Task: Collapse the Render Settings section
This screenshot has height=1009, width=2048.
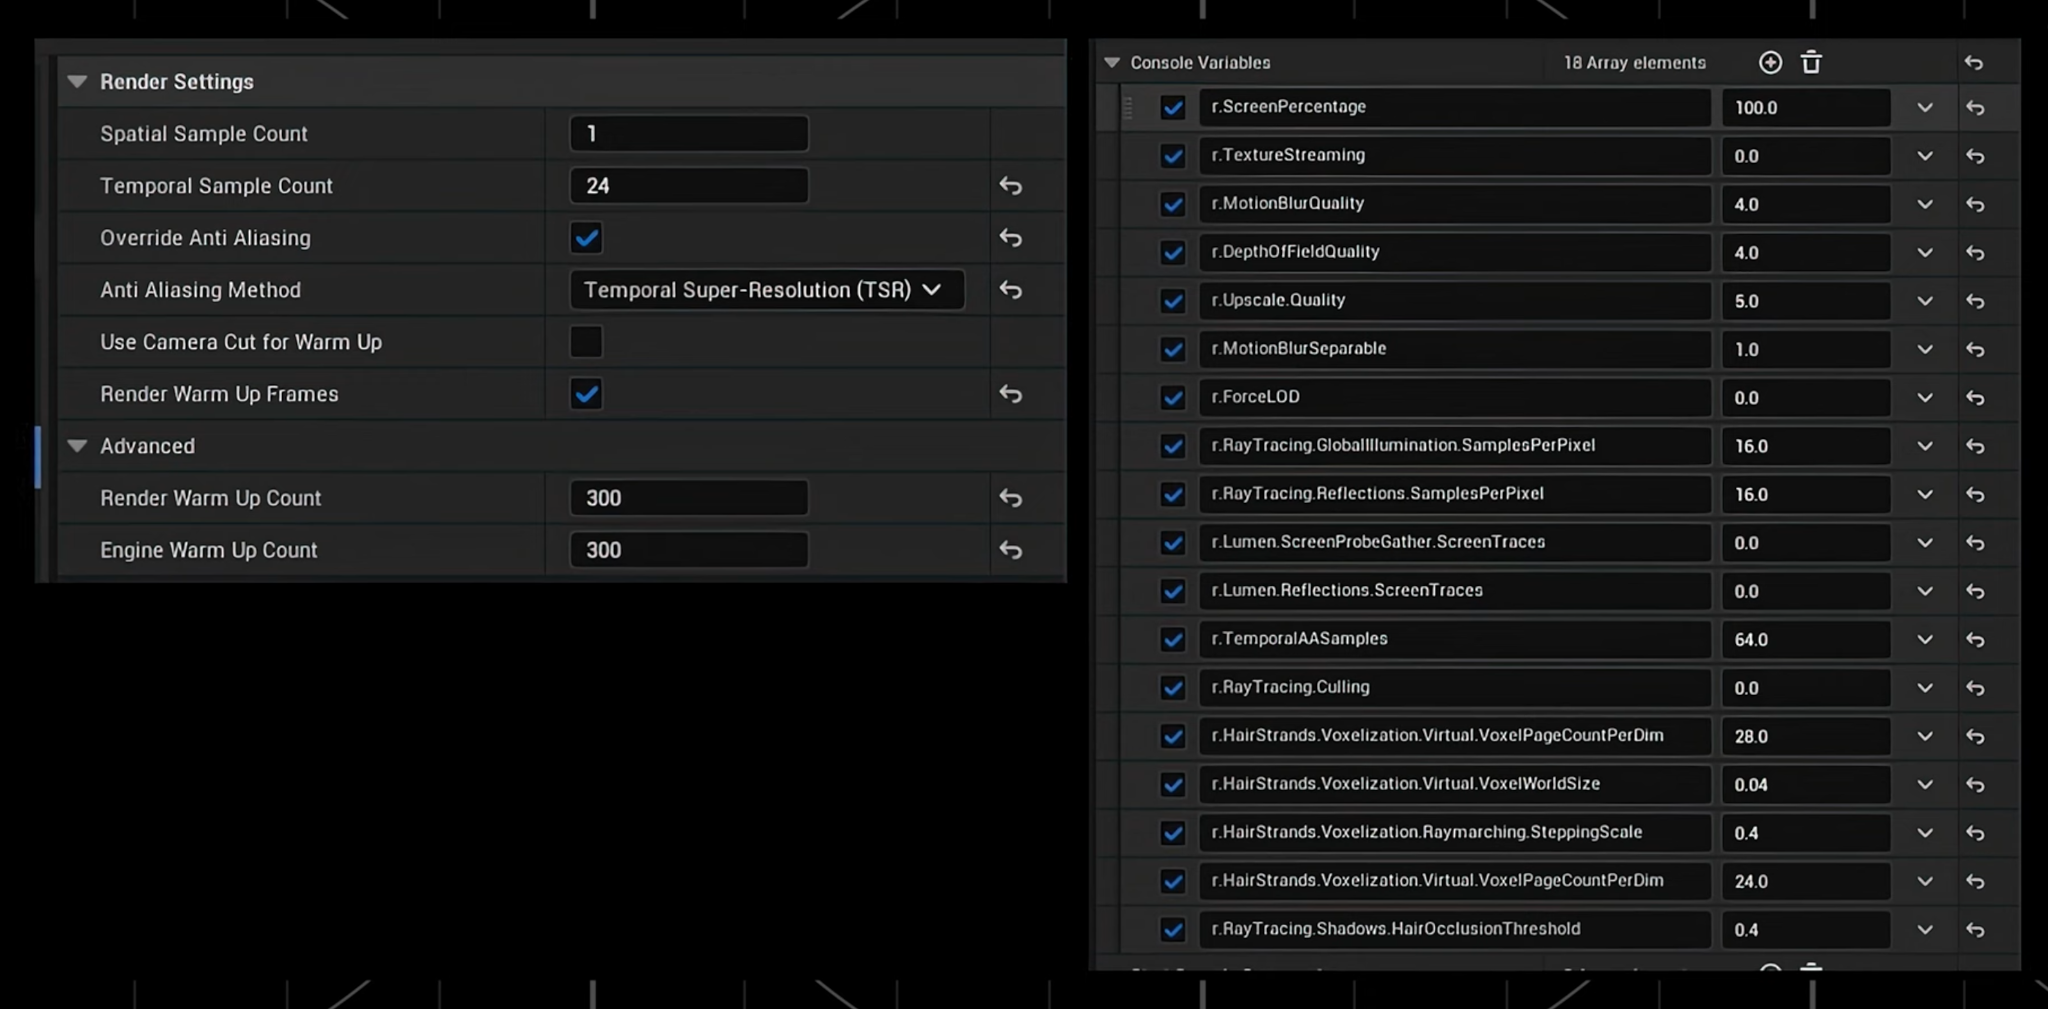Action: click(77, 81)
